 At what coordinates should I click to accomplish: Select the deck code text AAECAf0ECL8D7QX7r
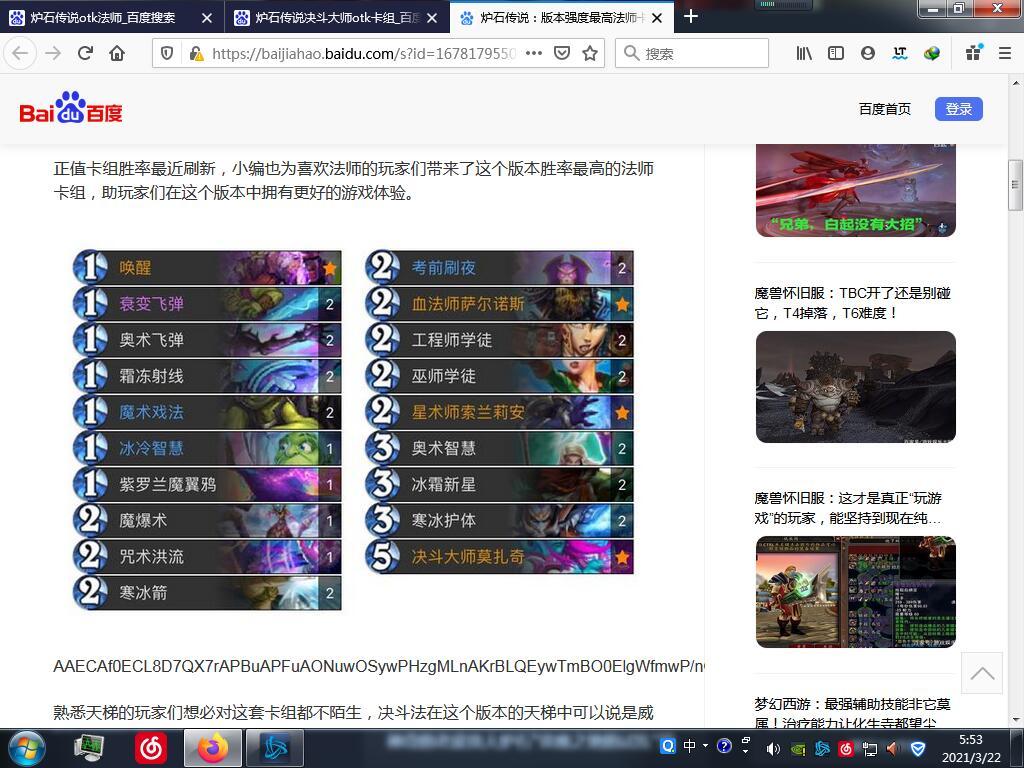[x=379, y=666]
